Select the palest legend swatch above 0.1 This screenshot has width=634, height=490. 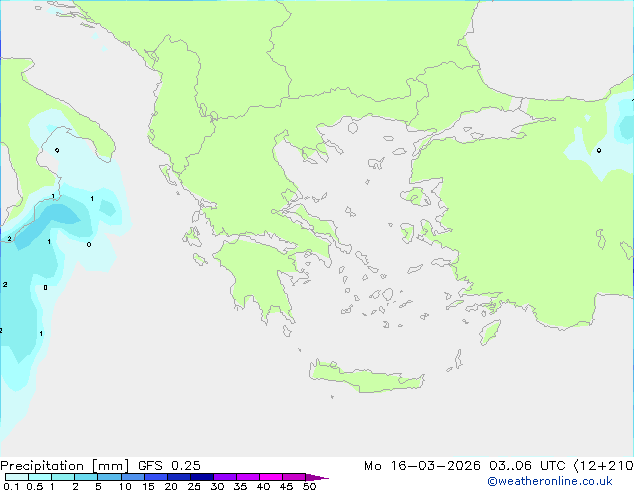17,477
